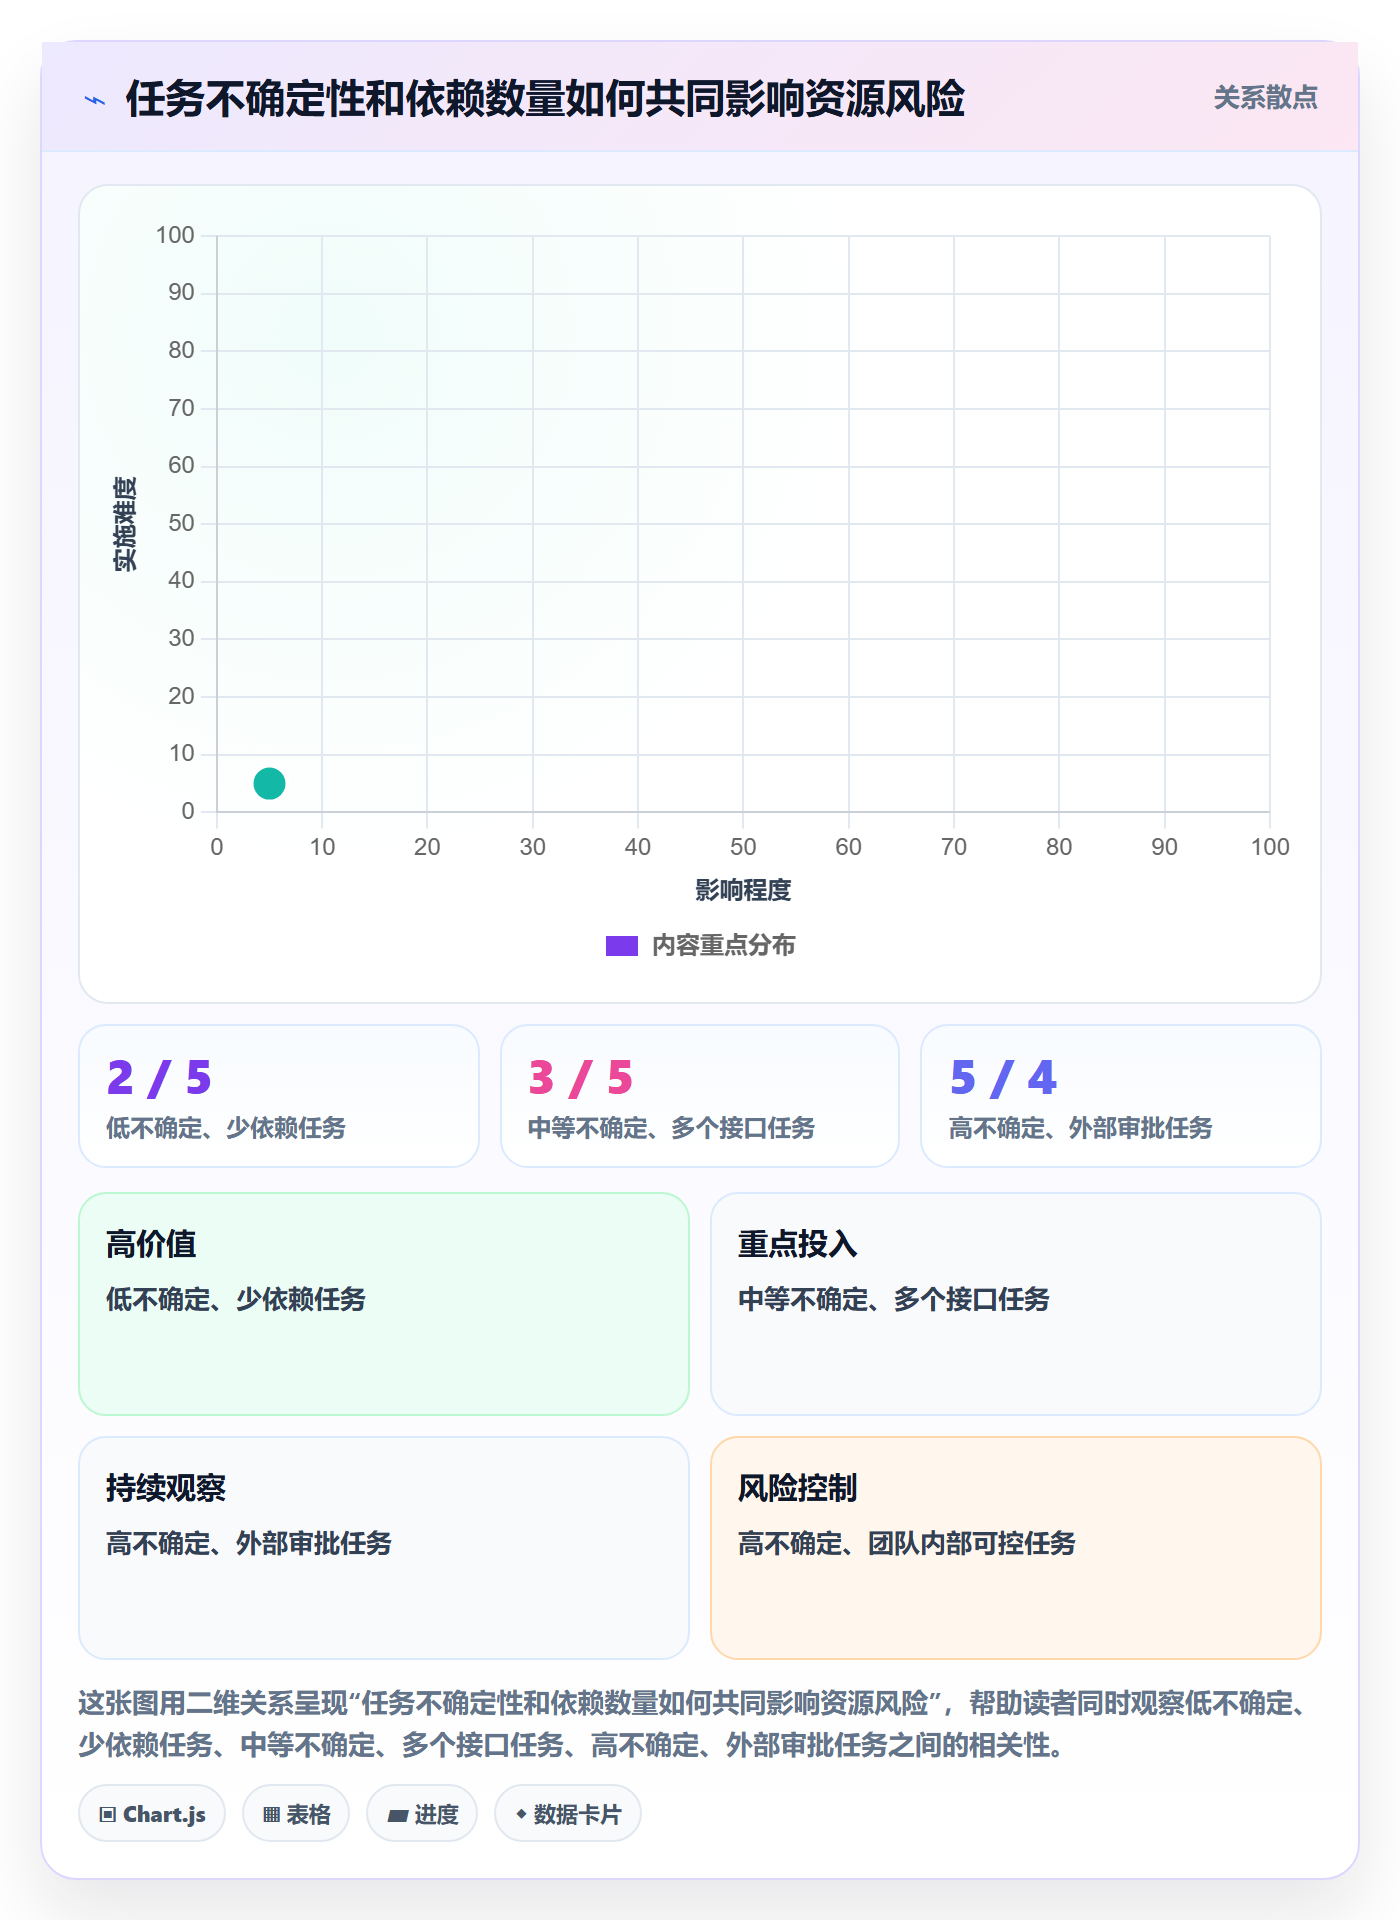The width and height of the screenshot is (1400, 1920).
Task: Click the 关系散点 label in the header
Action: point(1265,98)
